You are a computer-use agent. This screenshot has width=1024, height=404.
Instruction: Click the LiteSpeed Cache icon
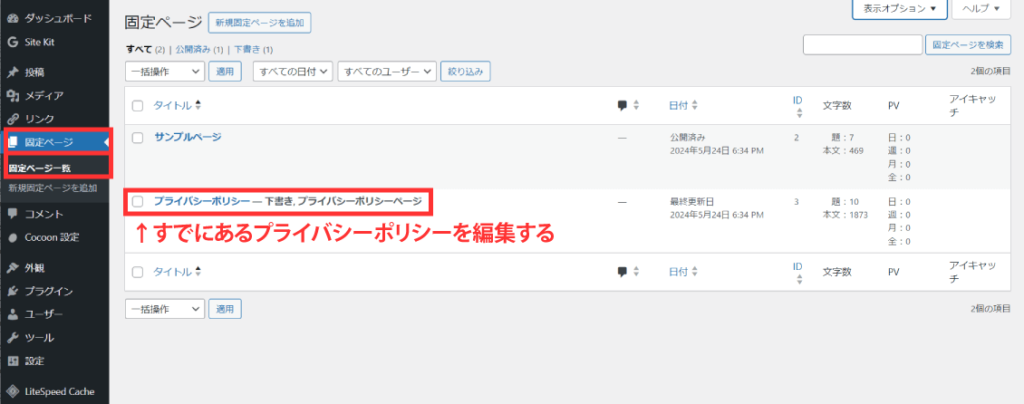pos(12,391)
